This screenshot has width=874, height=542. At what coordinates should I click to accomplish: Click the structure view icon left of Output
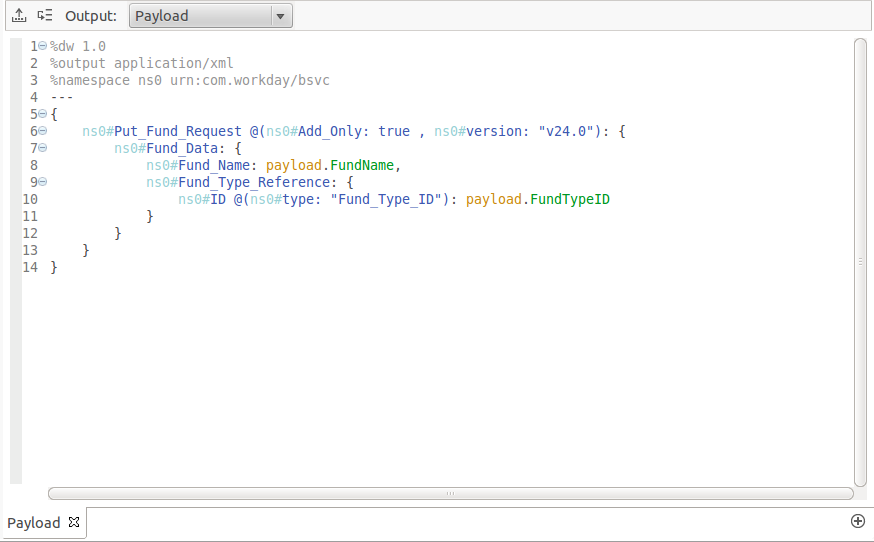44,16
